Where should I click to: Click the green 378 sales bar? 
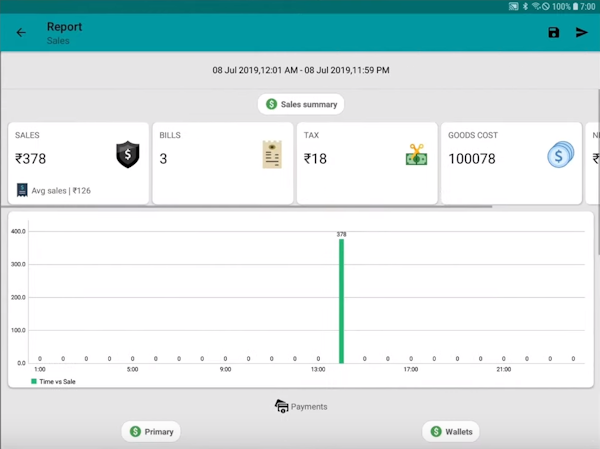point(341,300)
